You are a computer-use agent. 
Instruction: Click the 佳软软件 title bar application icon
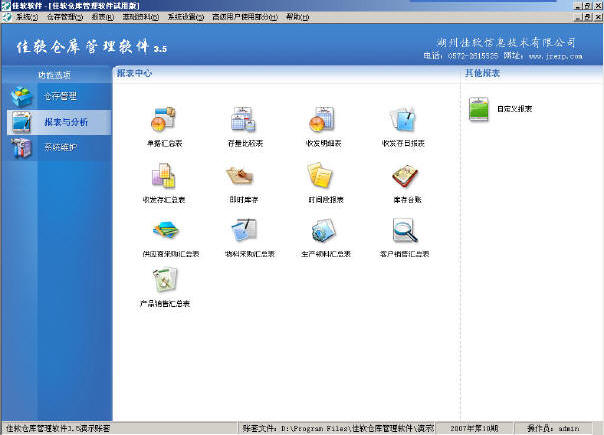[6, 5]
